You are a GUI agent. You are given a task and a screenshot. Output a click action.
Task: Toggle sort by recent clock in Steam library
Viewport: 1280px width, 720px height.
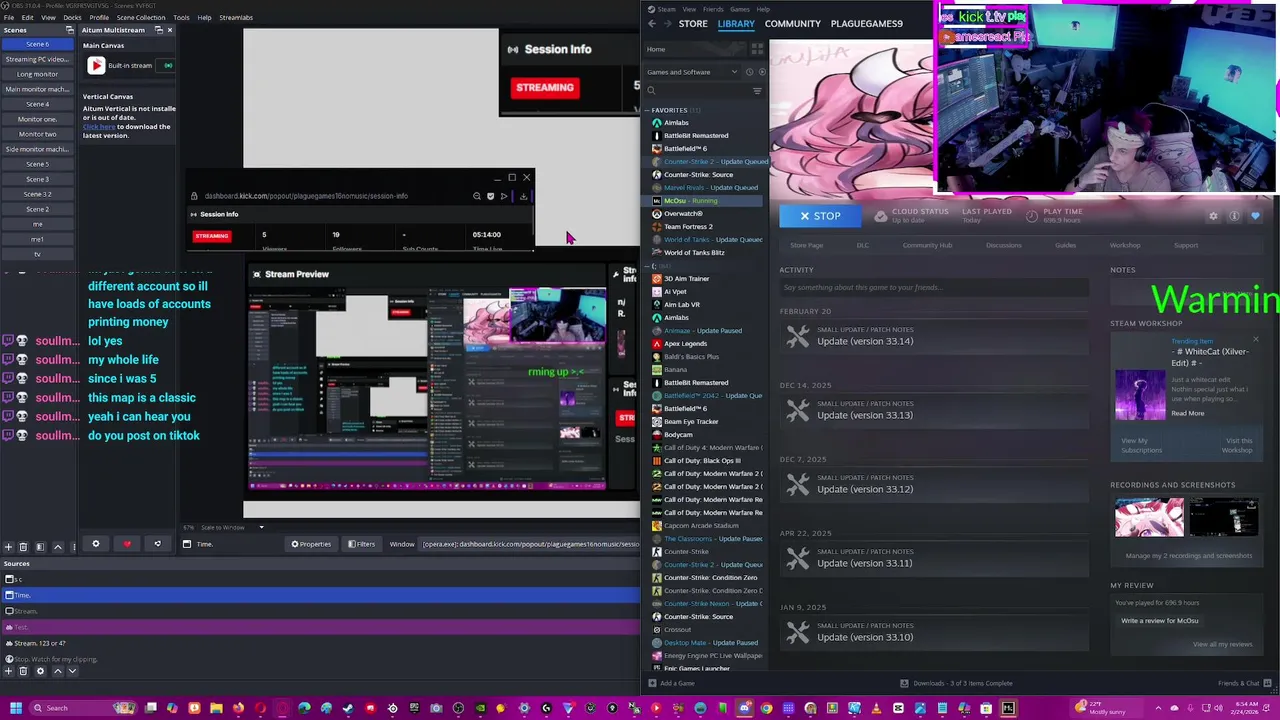point(749,72)
